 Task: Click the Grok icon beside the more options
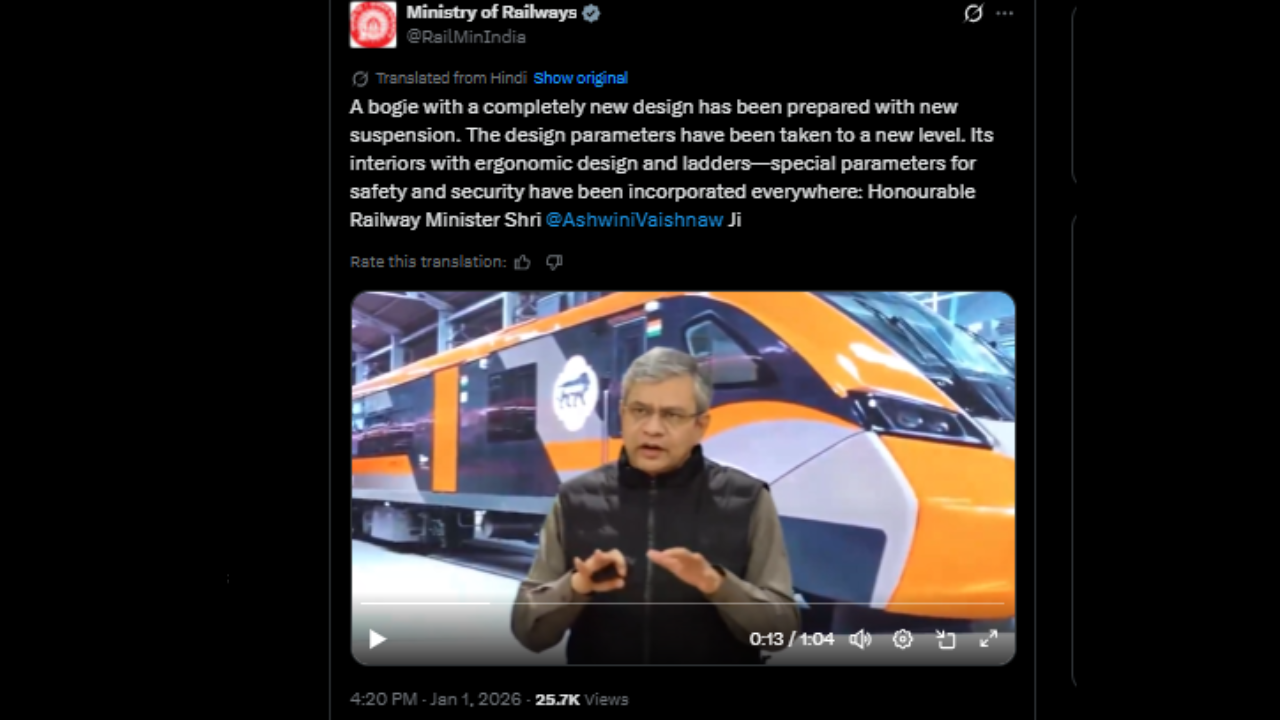[x=973, y=14]
